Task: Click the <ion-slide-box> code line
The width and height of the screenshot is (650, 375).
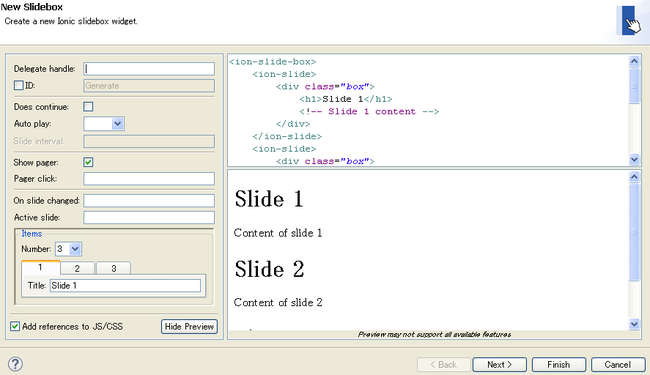Action: 273,62
